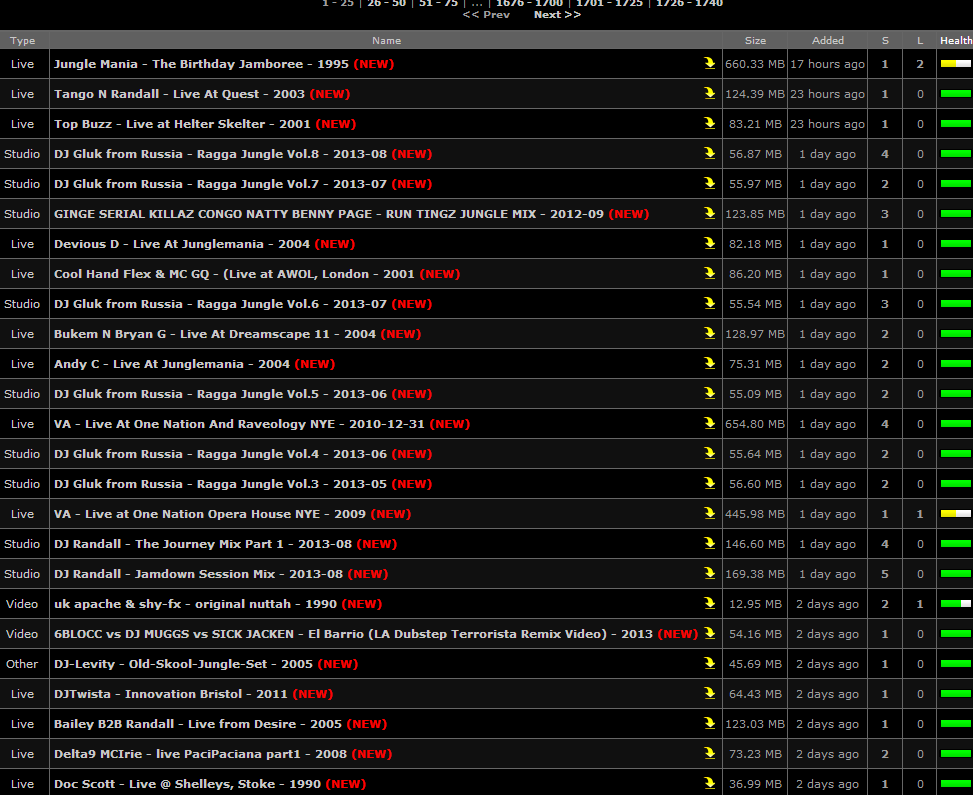Click download arrow for Opera House NYE 2009
The image size is (973, 795).
[x=709, y=513]
